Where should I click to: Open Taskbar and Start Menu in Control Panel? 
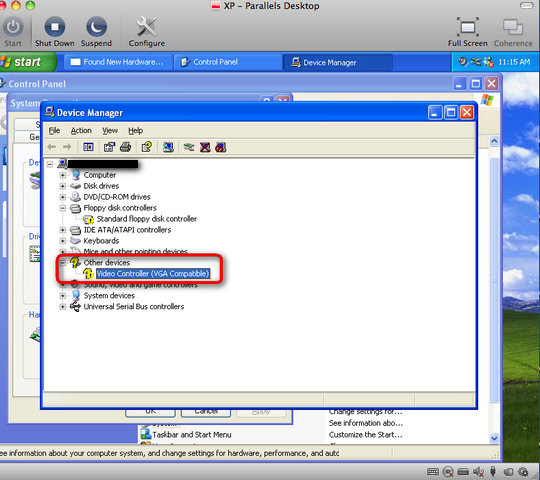192,435
